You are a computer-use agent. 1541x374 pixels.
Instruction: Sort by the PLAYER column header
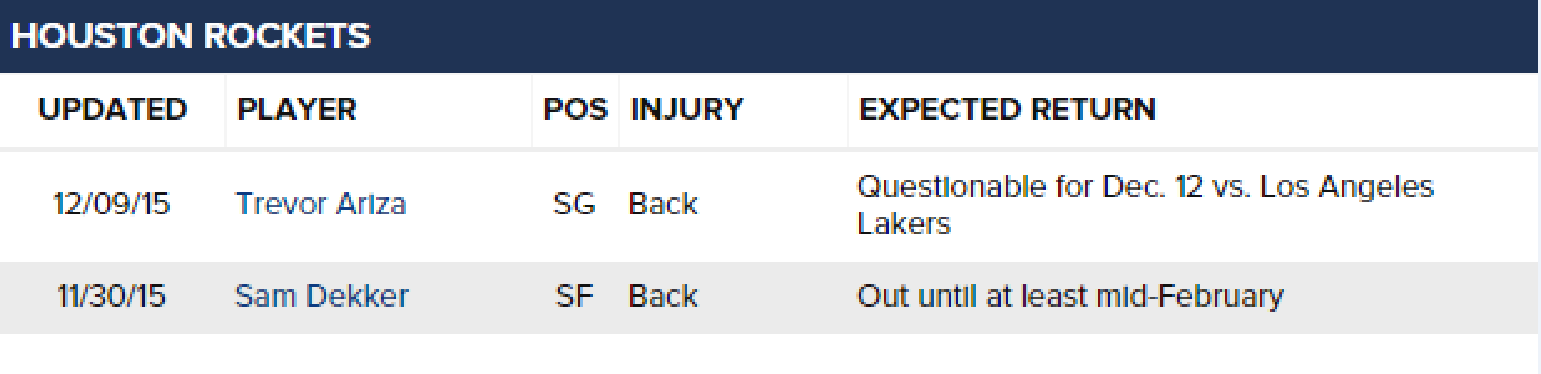tap(297, 109)
